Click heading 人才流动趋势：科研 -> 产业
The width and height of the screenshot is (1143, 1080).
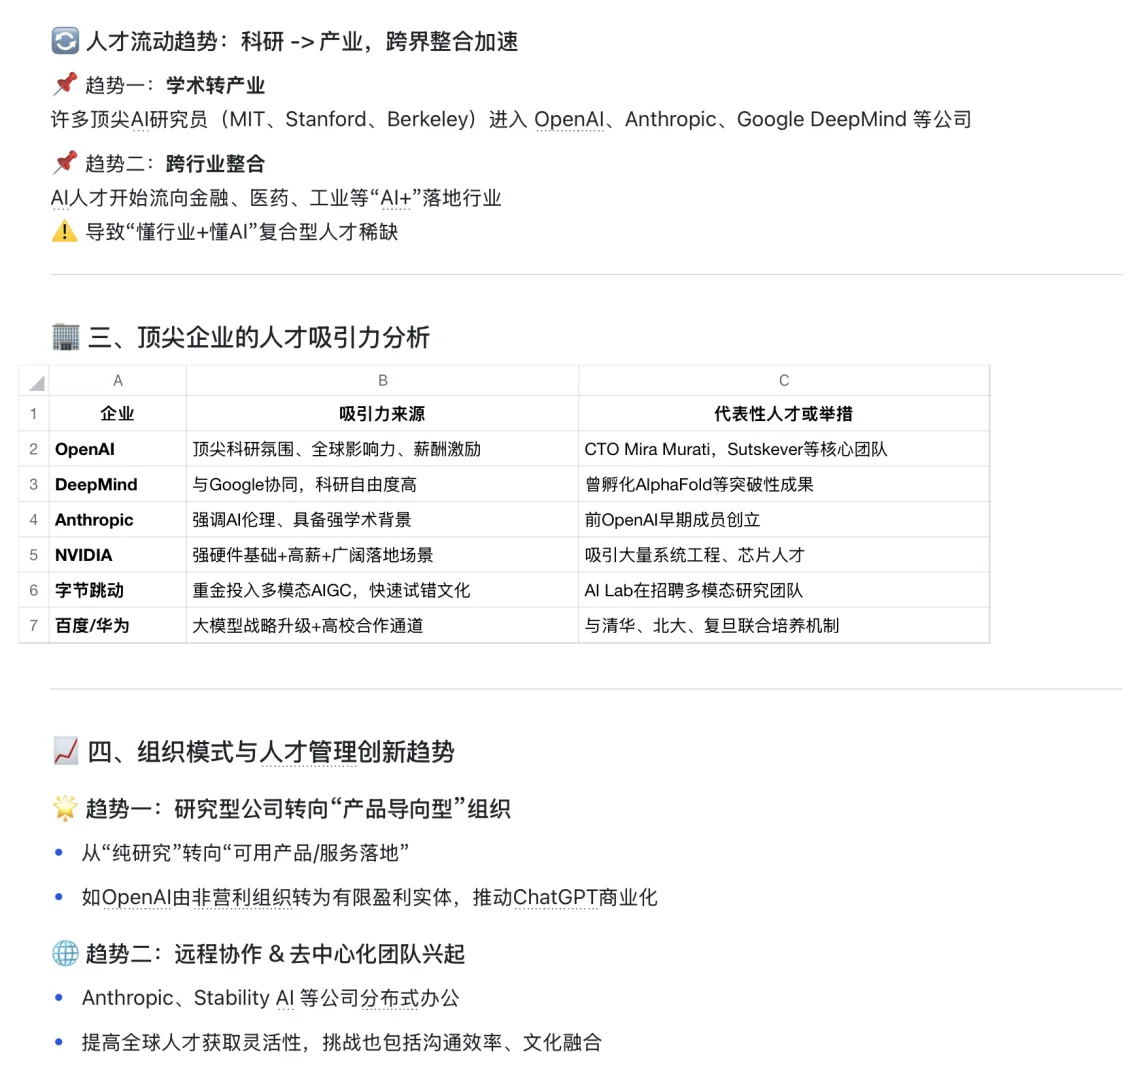(x=302, y=42)
